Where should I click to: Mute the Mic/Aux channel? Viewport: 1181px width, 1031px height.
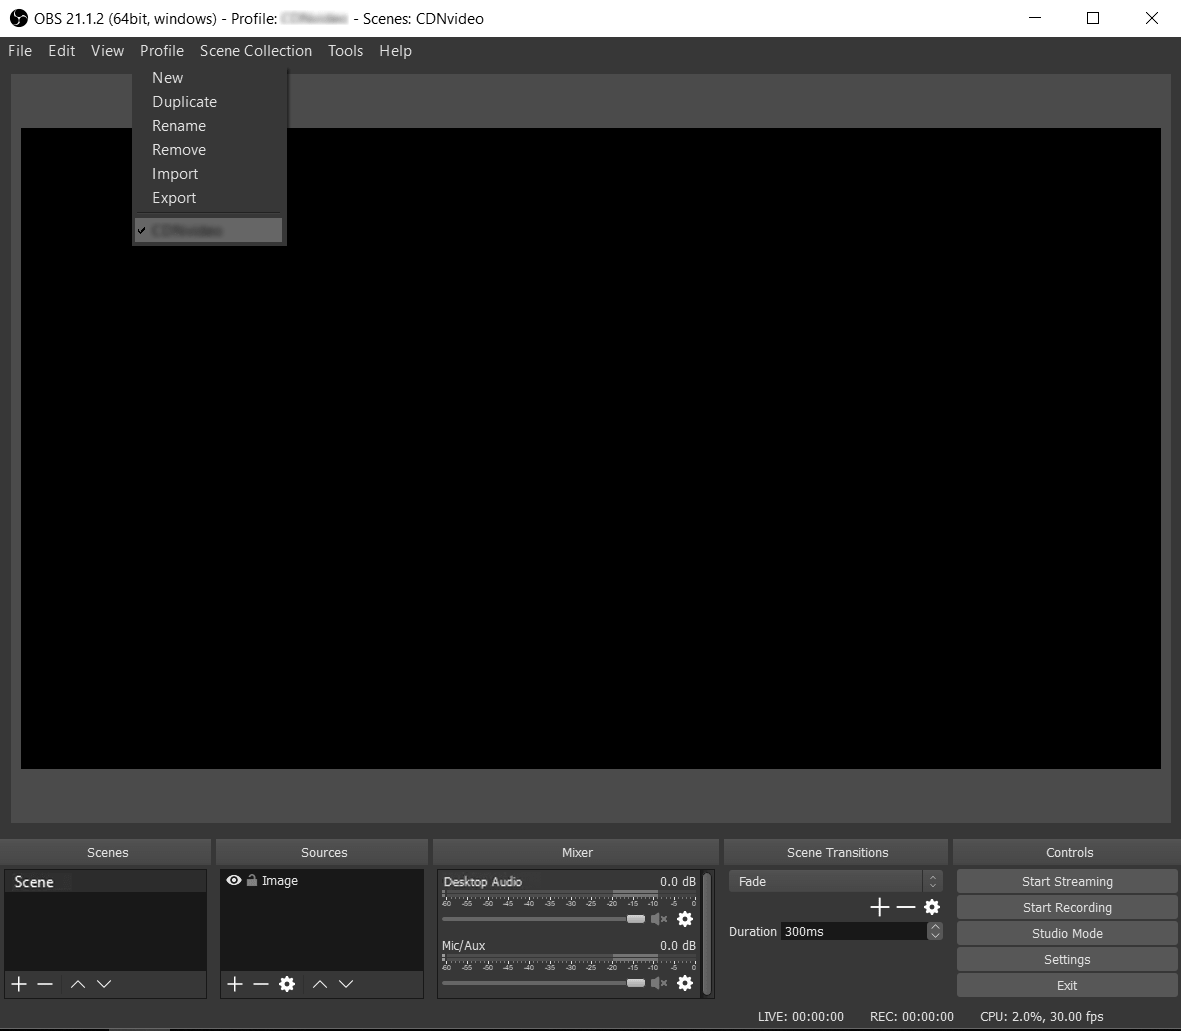click(x=658, y=983)
